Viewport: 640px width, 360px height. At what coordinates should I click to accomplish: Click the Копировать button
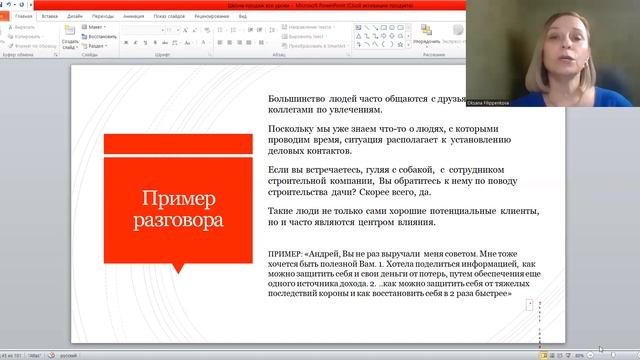pos(25,36)
